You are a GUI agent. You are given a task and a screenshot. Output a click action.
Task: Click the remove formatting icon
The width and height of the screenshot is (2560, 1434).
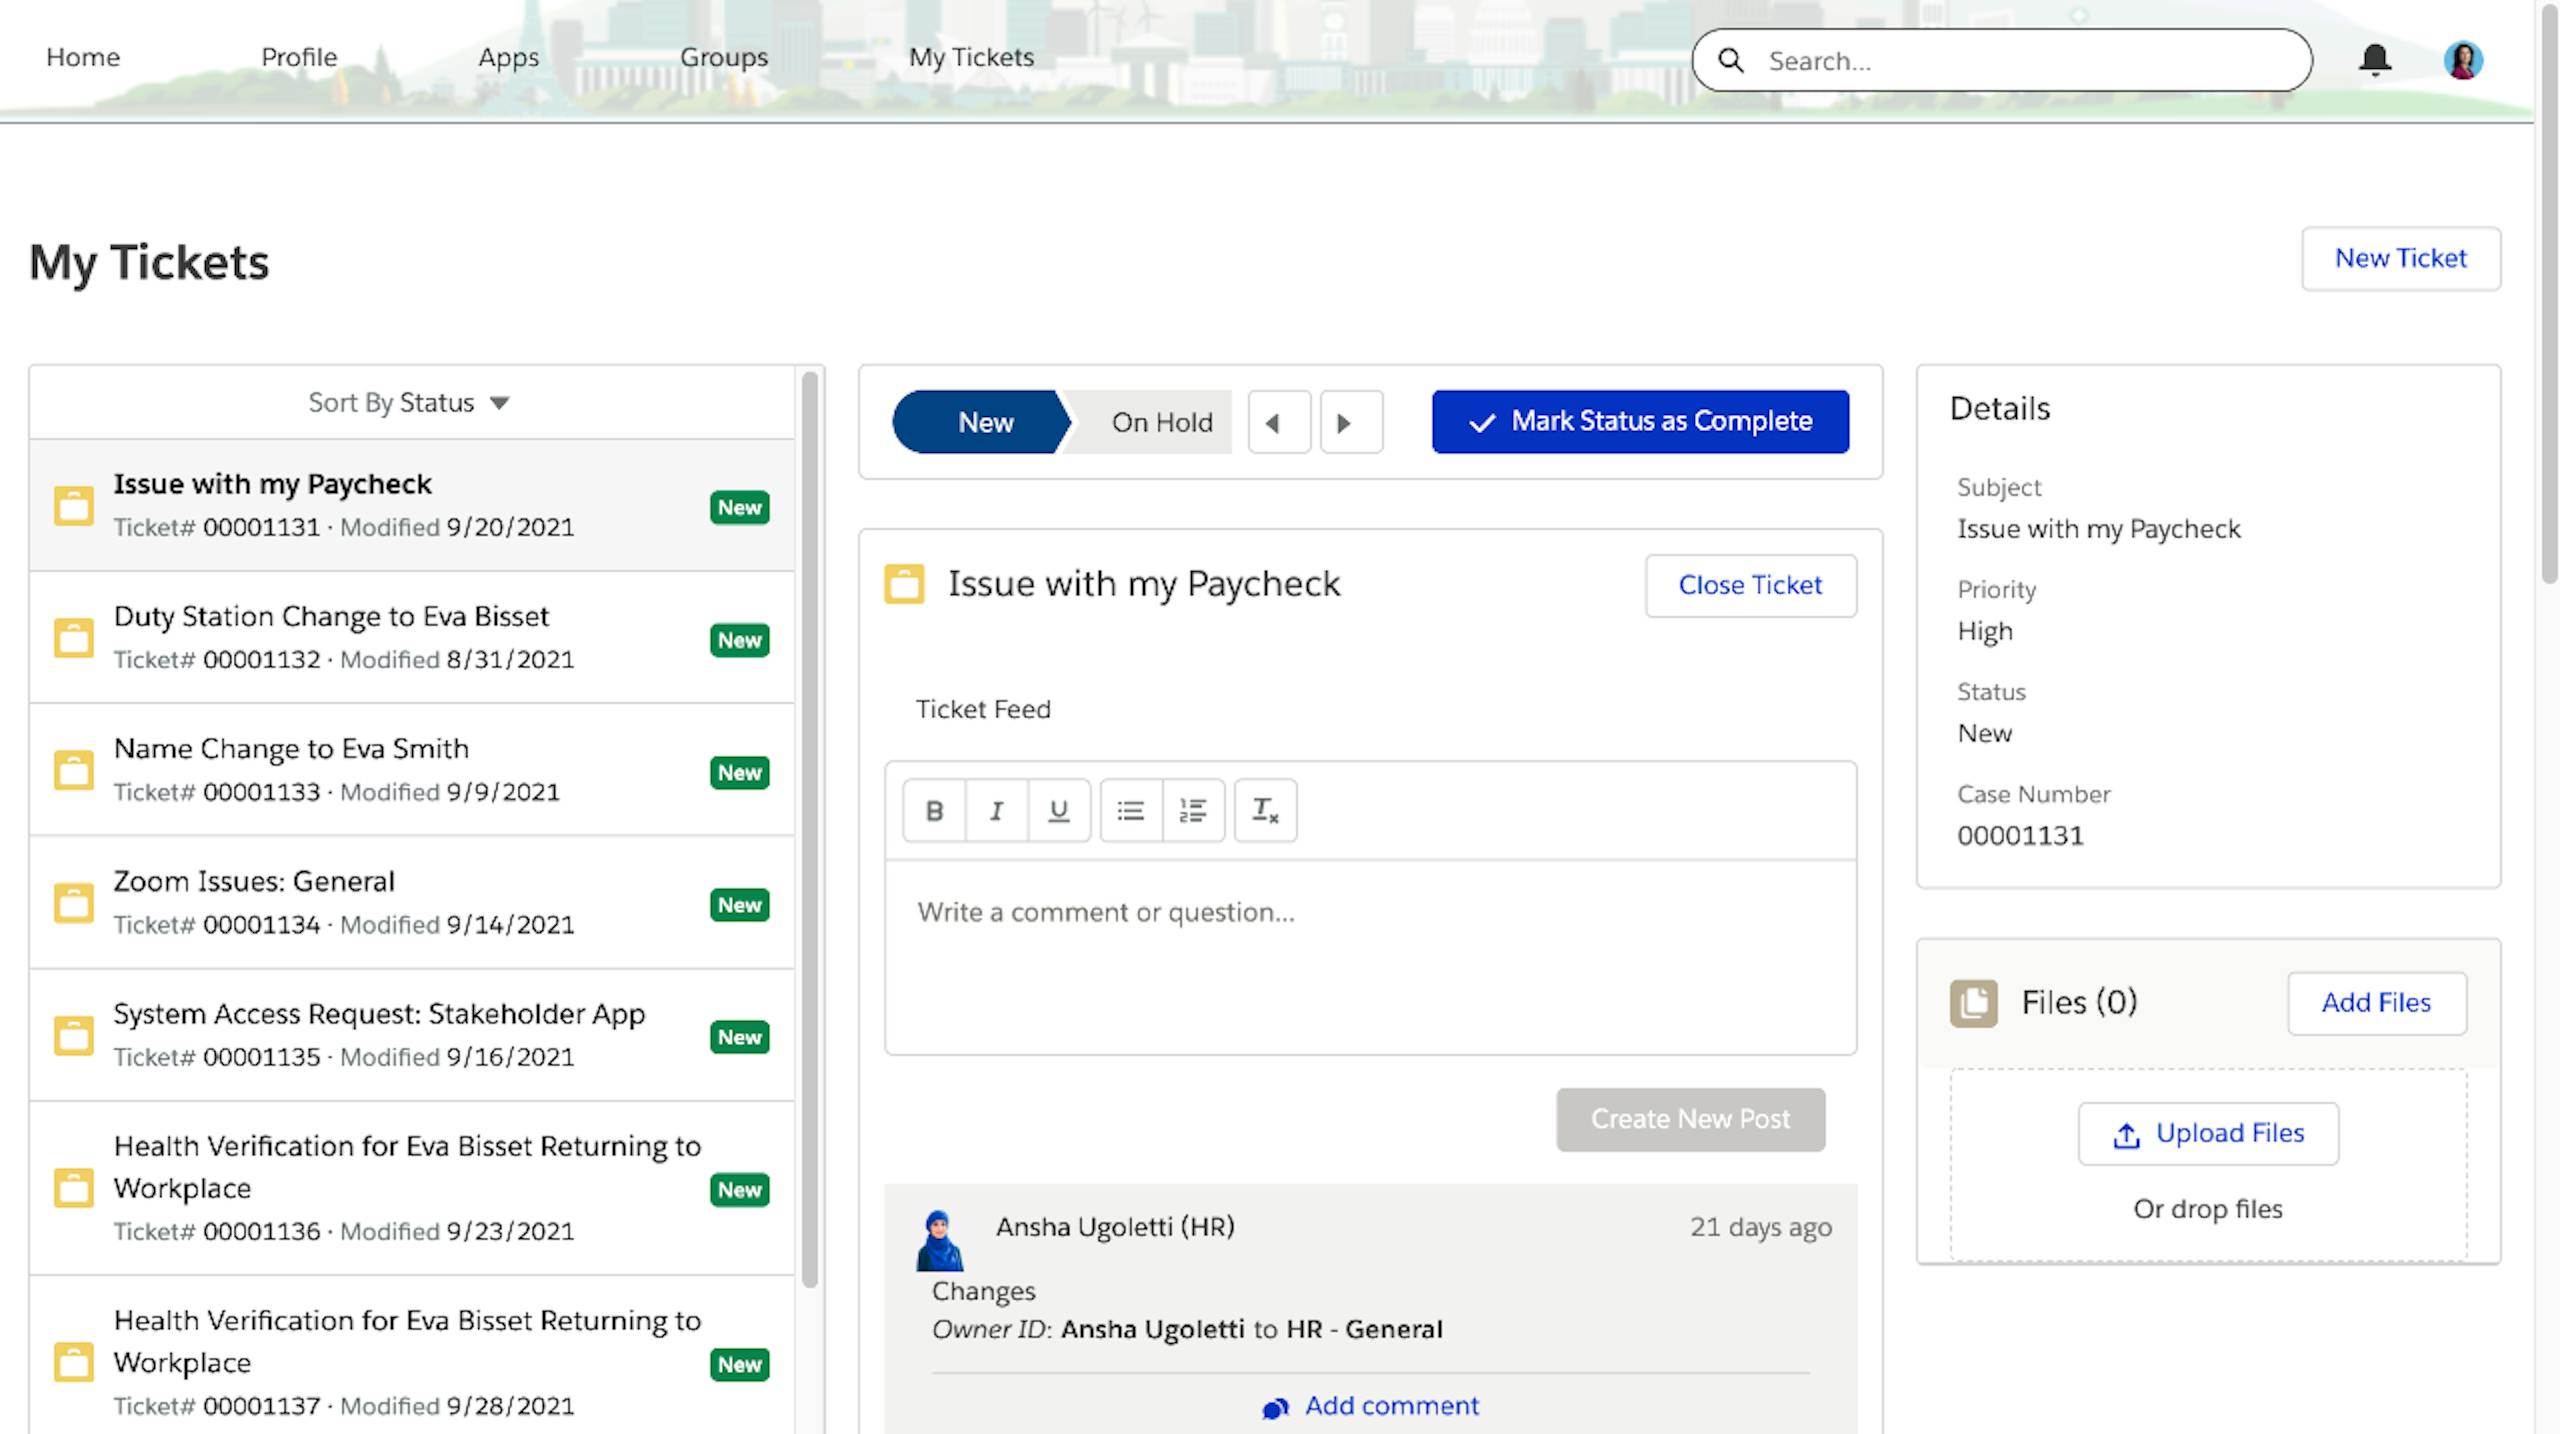click(x=1265, y=810)
